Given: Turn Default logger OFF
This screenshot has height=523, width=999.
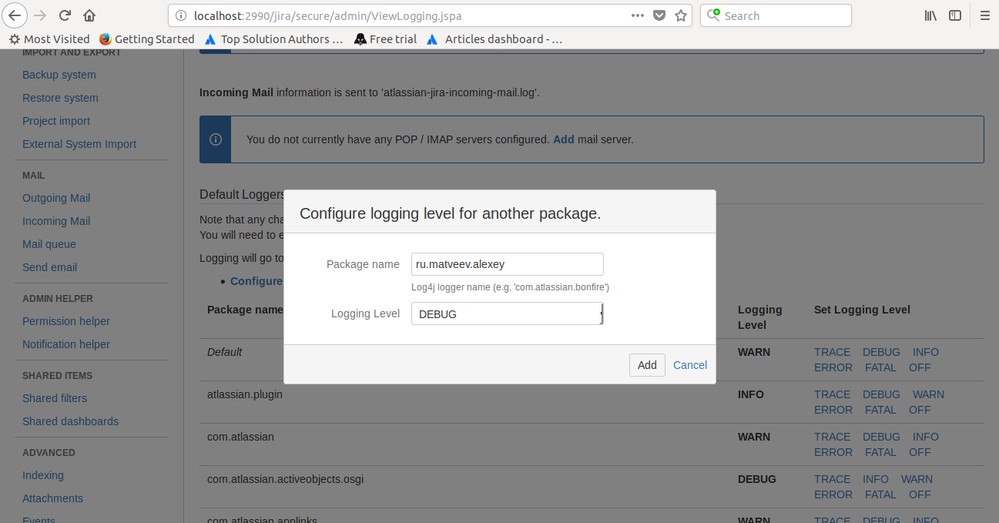Looking at the screenshot, I should tap(919, 368).
